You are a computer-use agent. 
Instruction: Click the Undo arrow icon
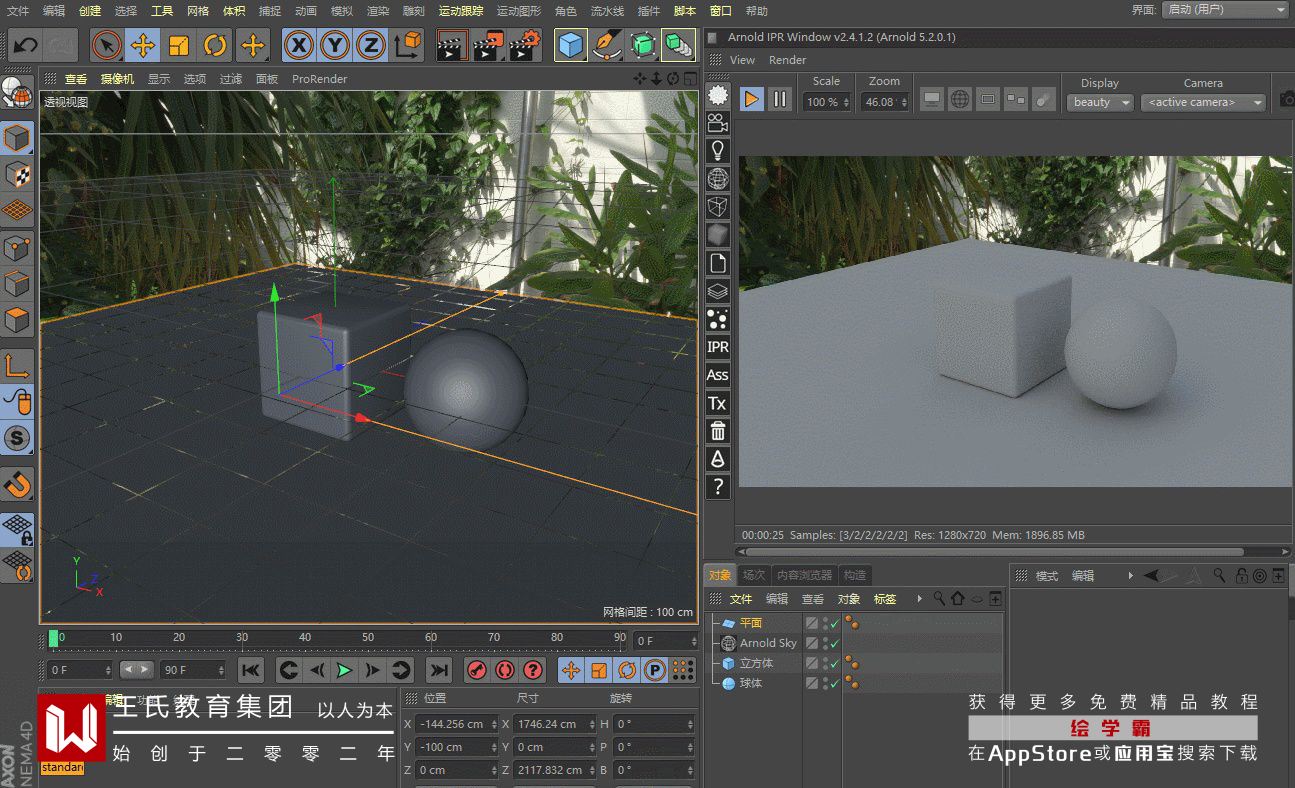(x=25, y=45)
